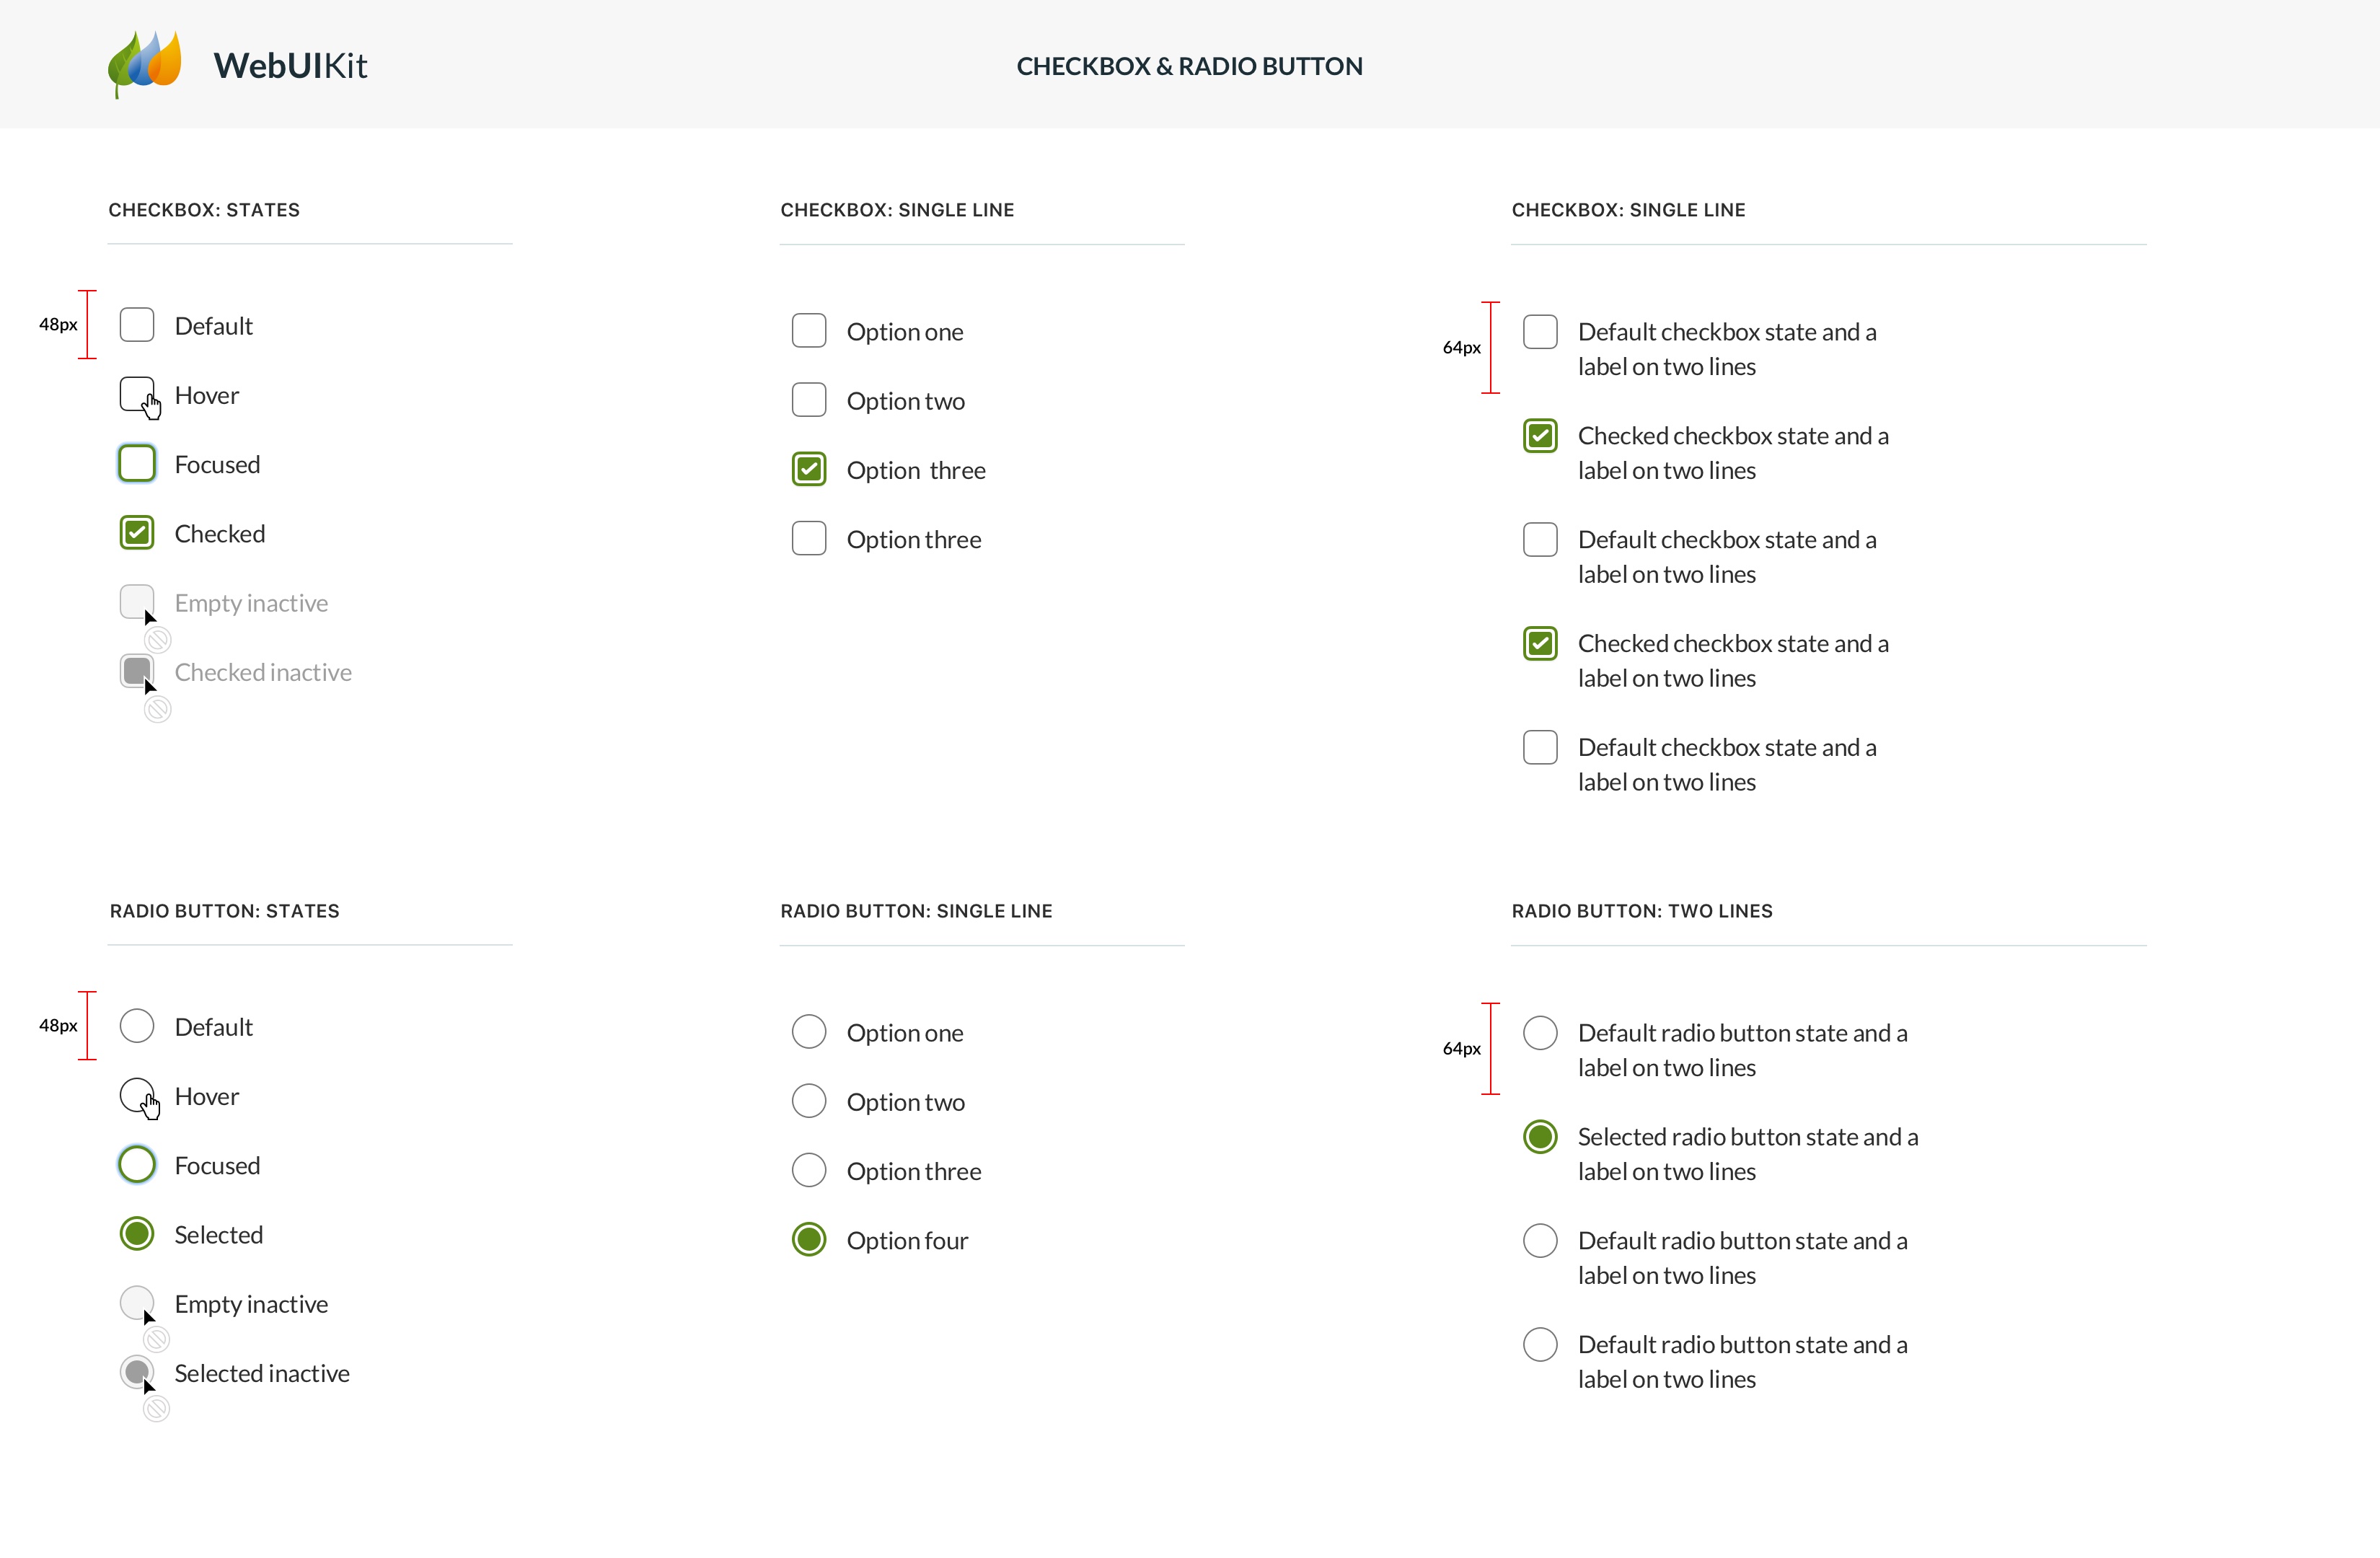Enable the Option two checkbox
2380x1558 pixels.
(x=809, y=400)
